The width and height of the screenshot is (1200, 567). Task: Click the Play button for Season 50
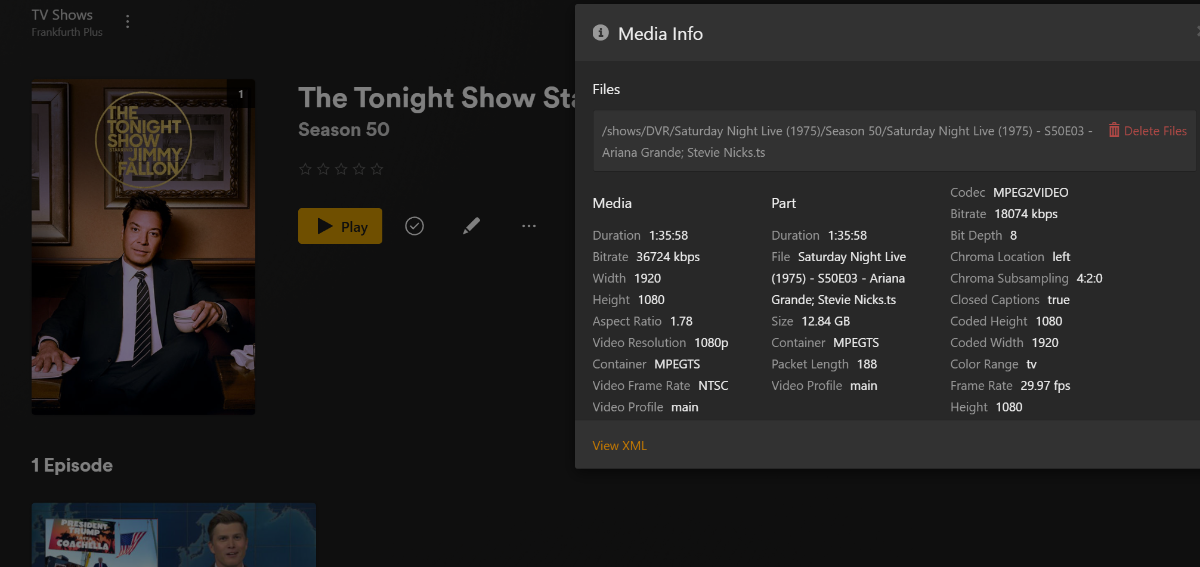[x=340, y=227]
